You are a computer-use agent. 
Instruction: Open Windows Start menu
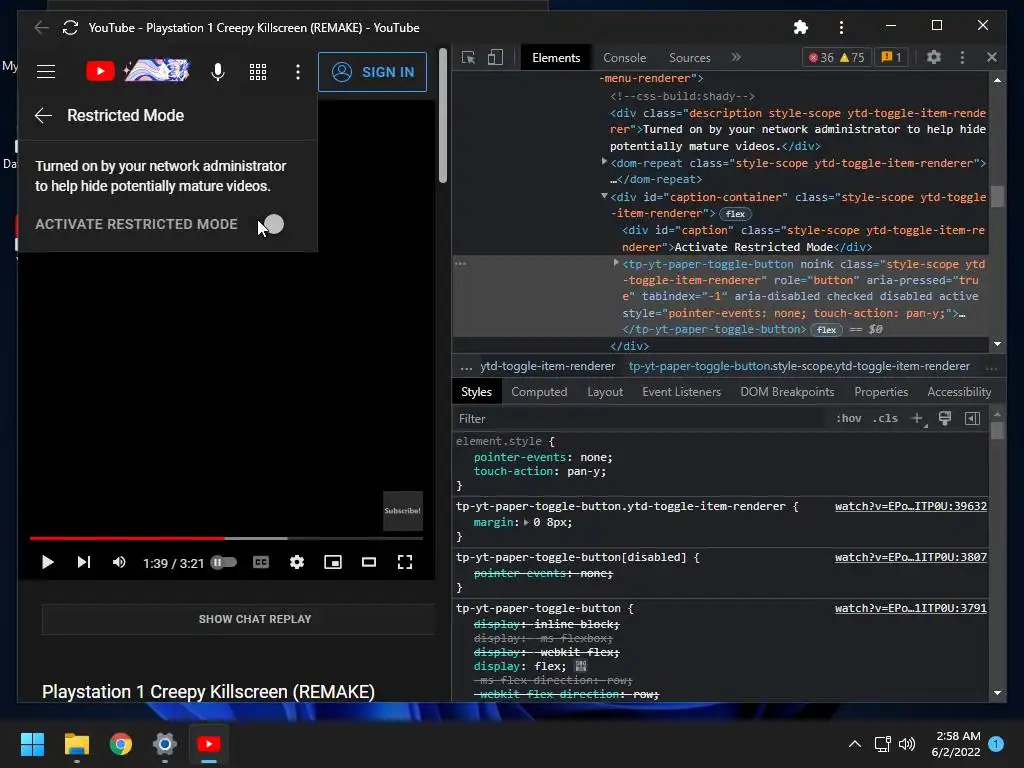click(x=32, y=744)
